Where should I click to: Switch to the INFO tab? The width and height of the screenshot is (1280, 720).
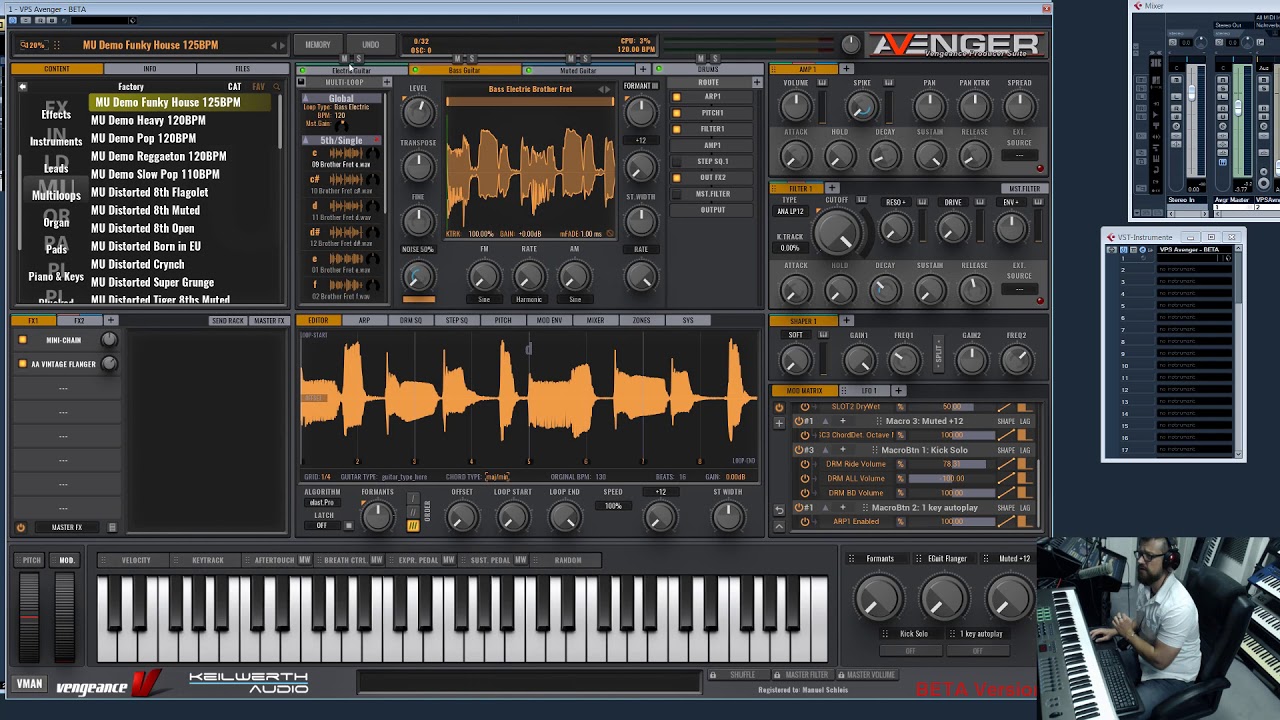149,69
